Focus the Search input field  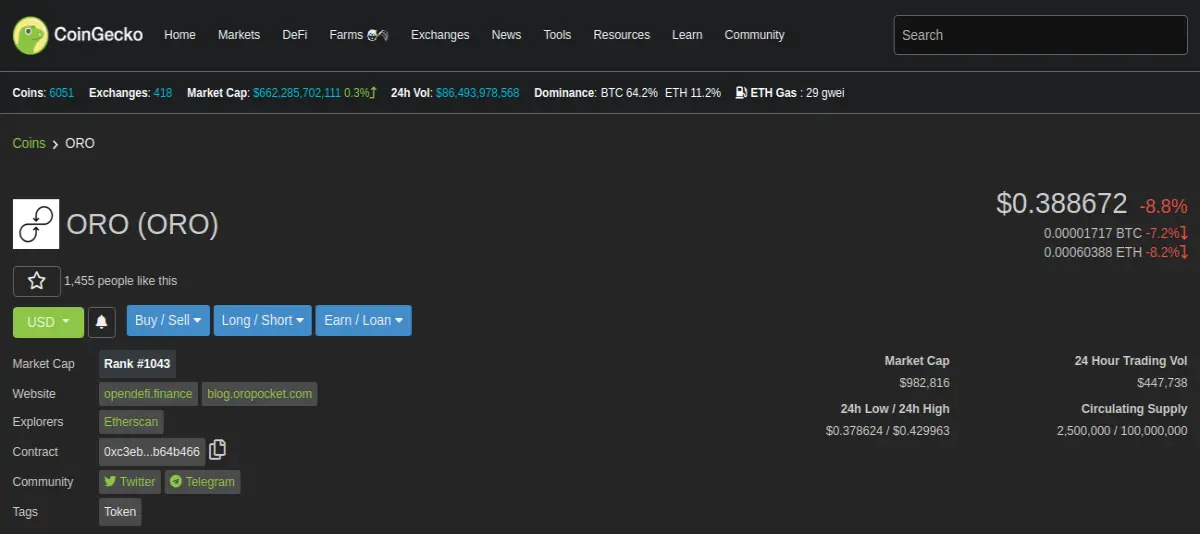point(1041,35)
